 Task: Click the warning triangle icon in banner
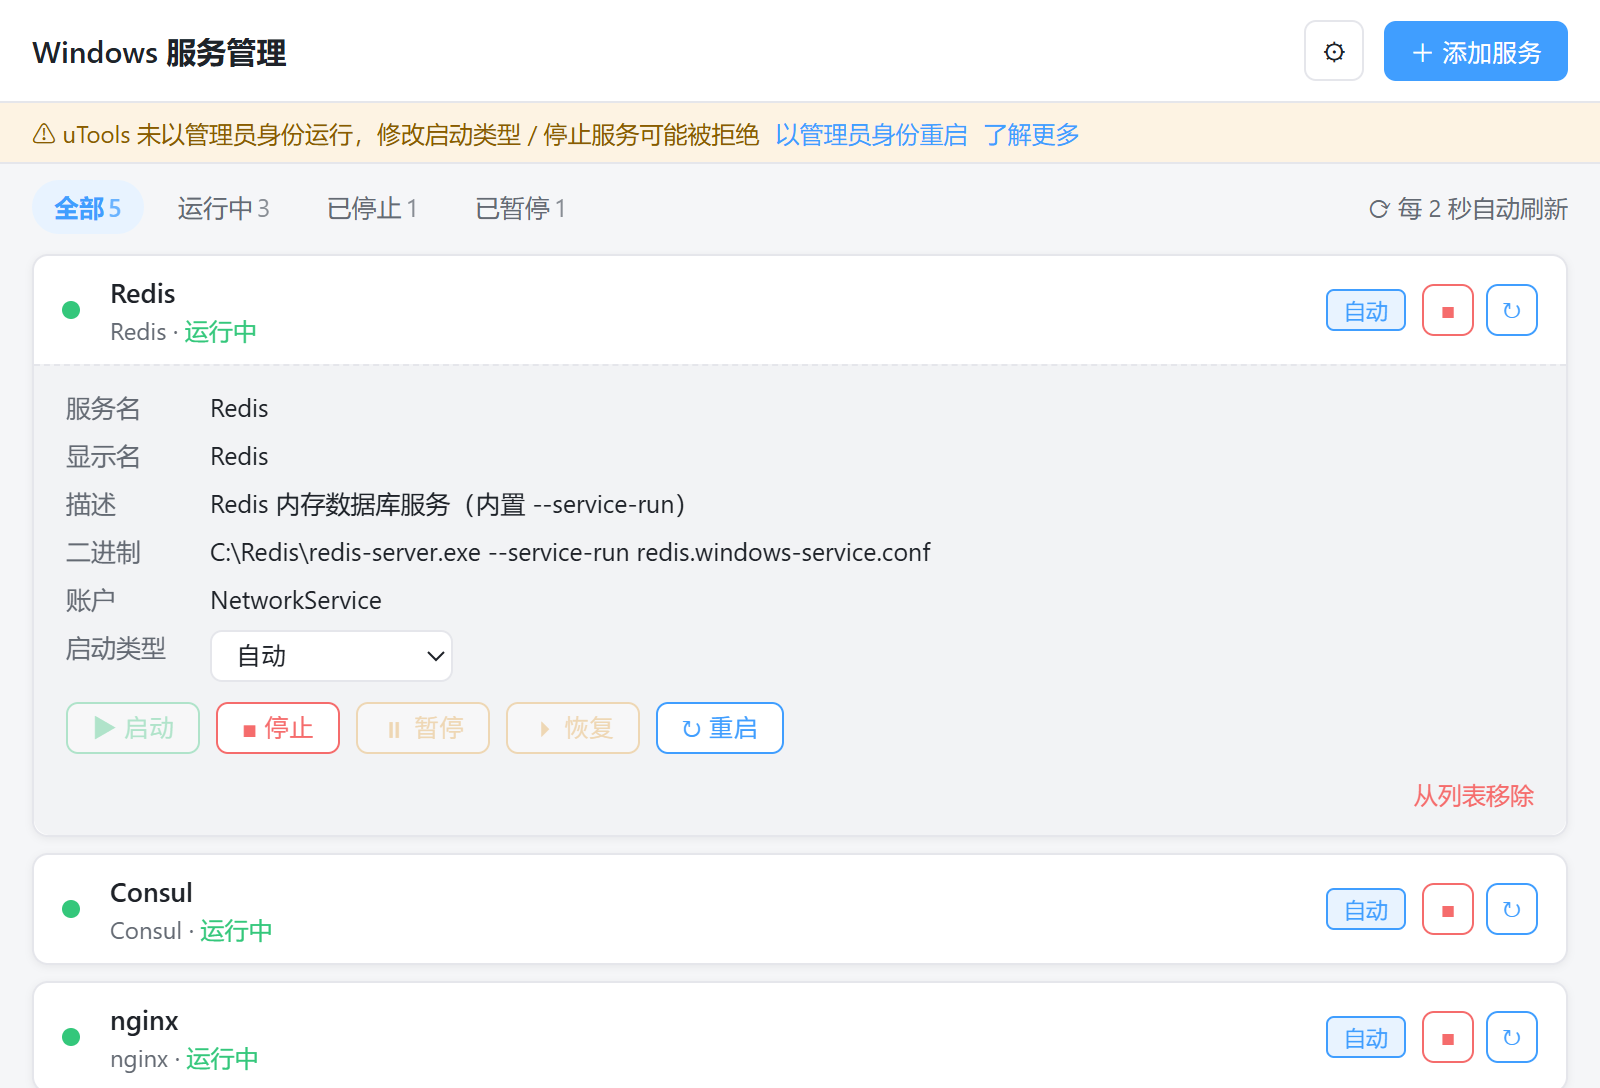pyautogui.click(x=44, y=134)
